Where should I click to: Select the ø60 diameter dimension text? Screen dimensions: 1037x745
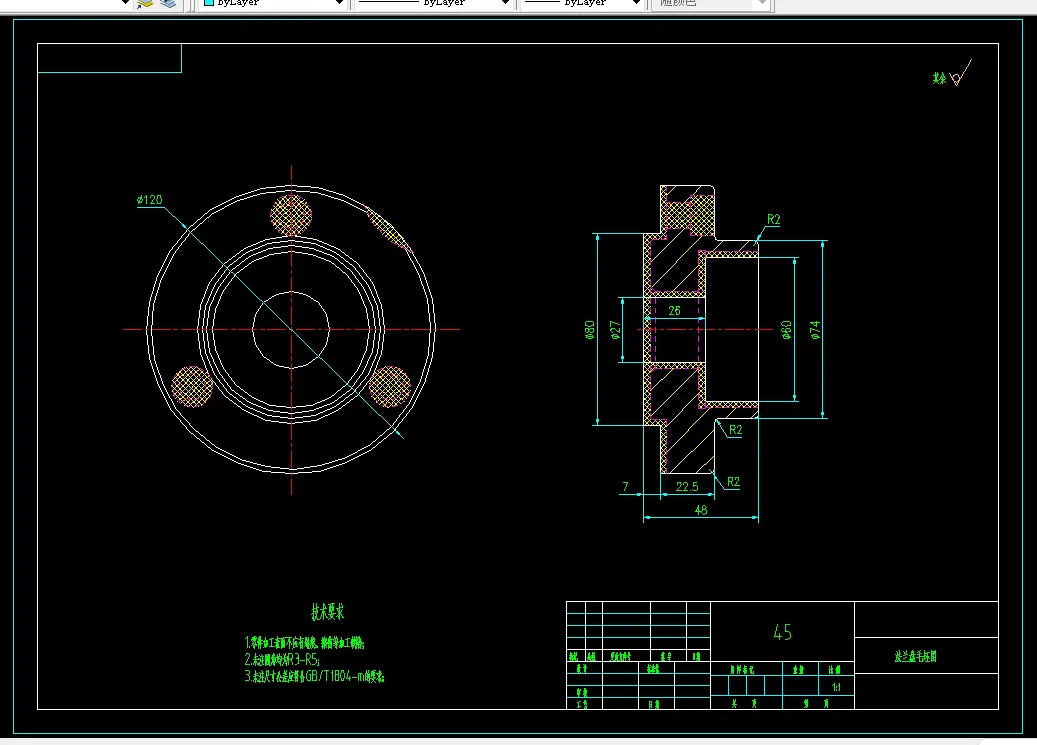pos(786,329)
